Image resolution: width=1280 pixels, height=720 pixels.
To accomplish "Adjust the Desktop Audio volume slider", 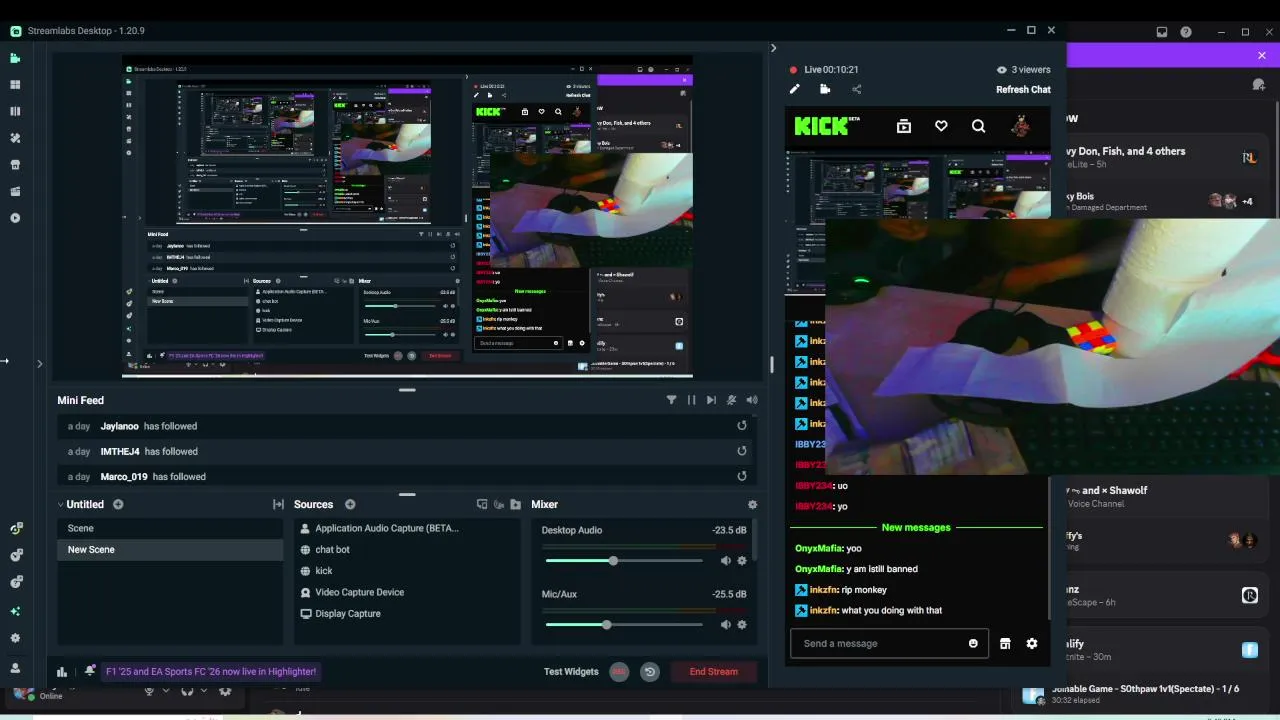I will point(624,561).
